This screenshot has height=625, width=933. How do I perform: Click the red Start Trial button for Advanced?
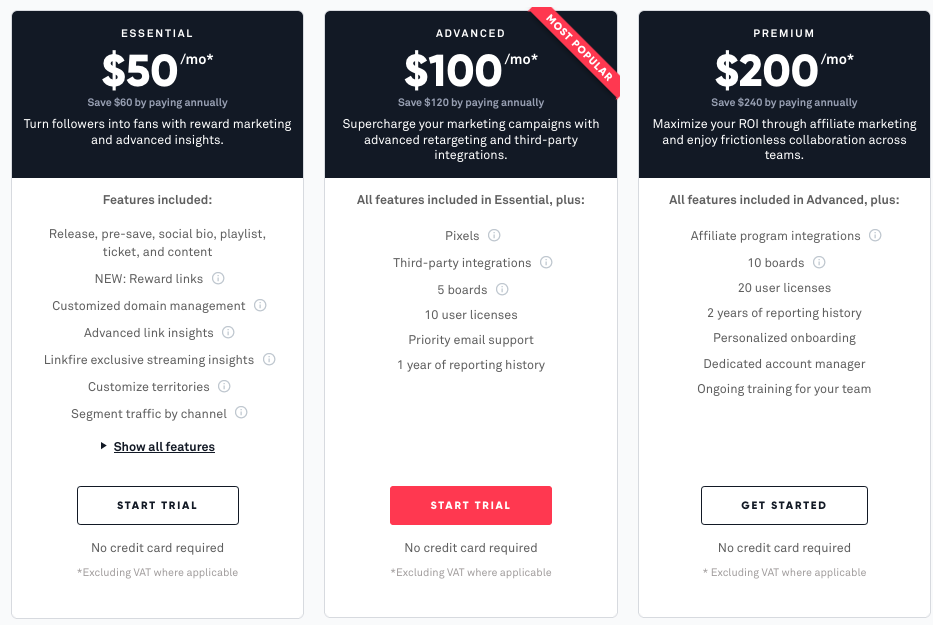tap(471, 505)
